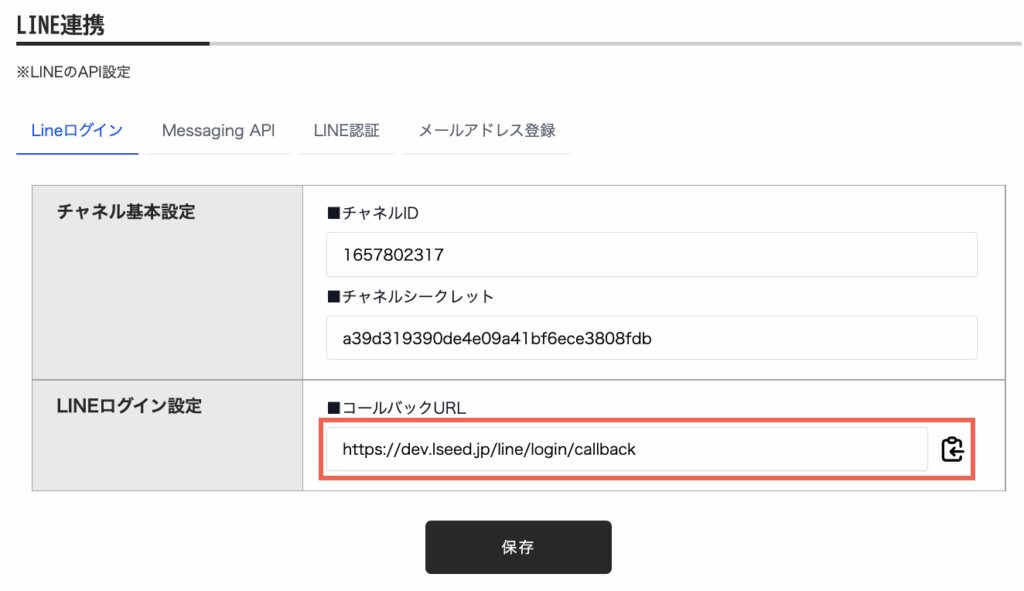Focus the チャネルID input field
Screen dimensions: 1024x591
tap(650, 255)
